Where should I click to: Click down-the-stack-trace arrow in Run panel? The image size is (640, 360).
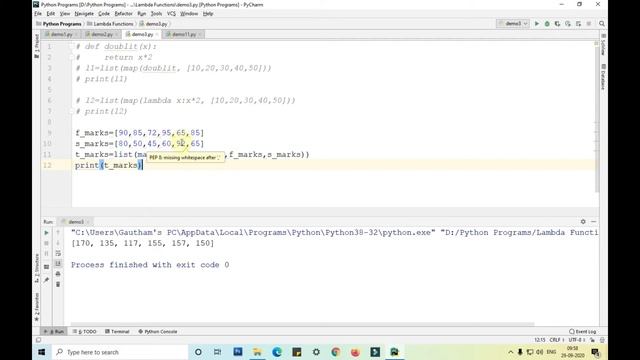58,243
